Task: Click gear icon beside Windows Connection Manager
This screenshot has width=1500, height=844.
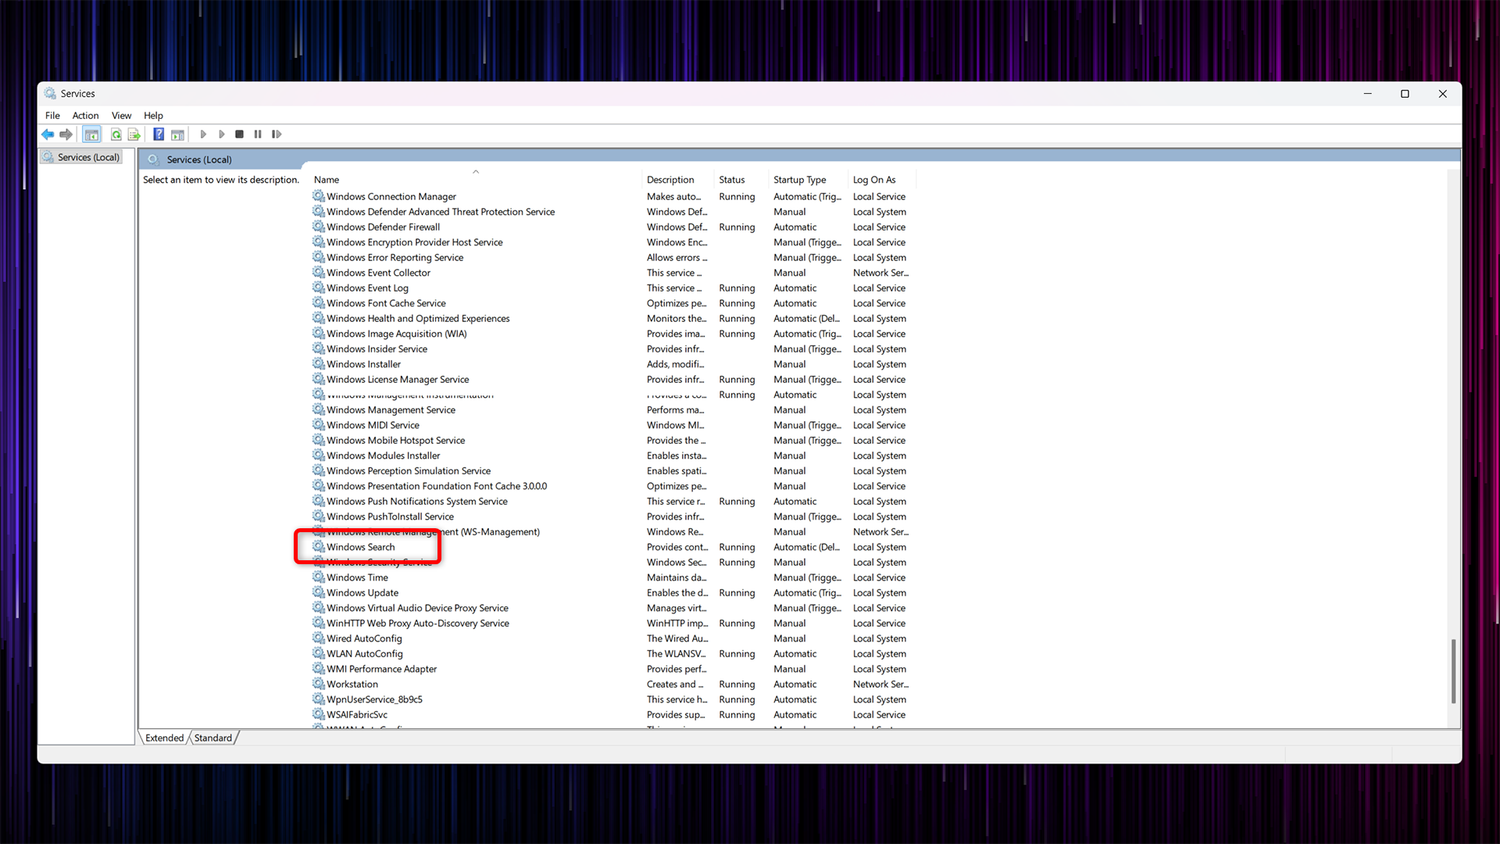Action: pyautogui.click(x=319, y=196)
